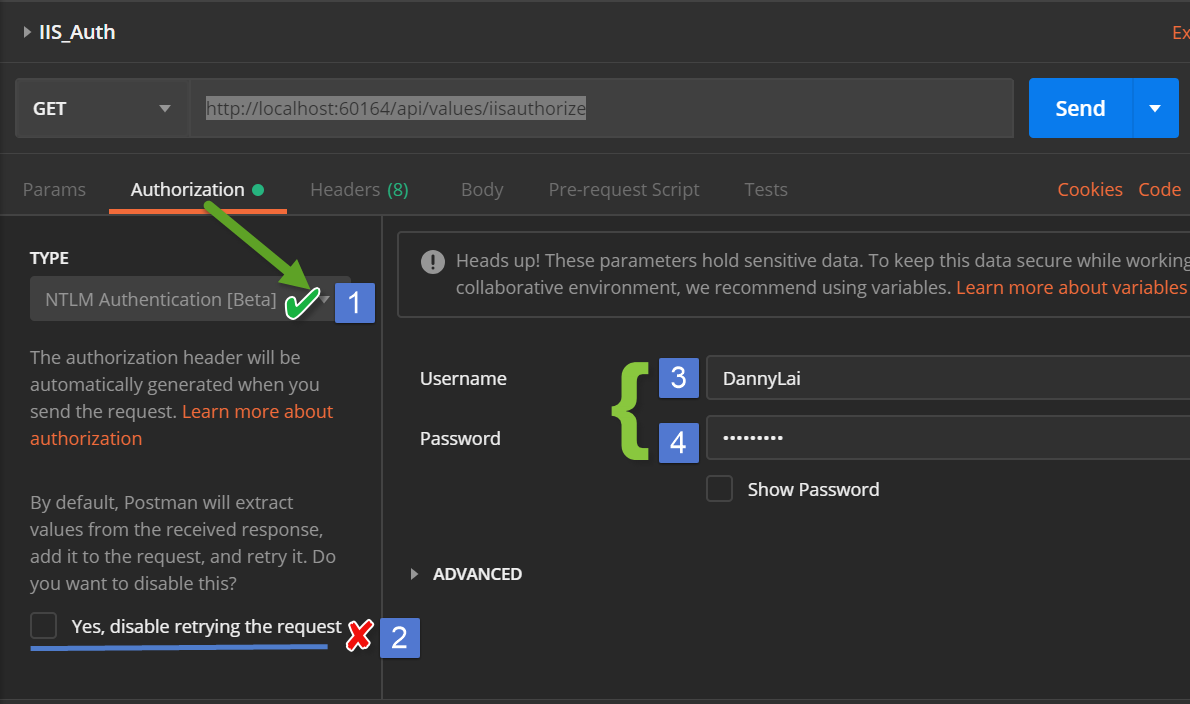Check Yes, disable retrying the request

coord(44,626)
